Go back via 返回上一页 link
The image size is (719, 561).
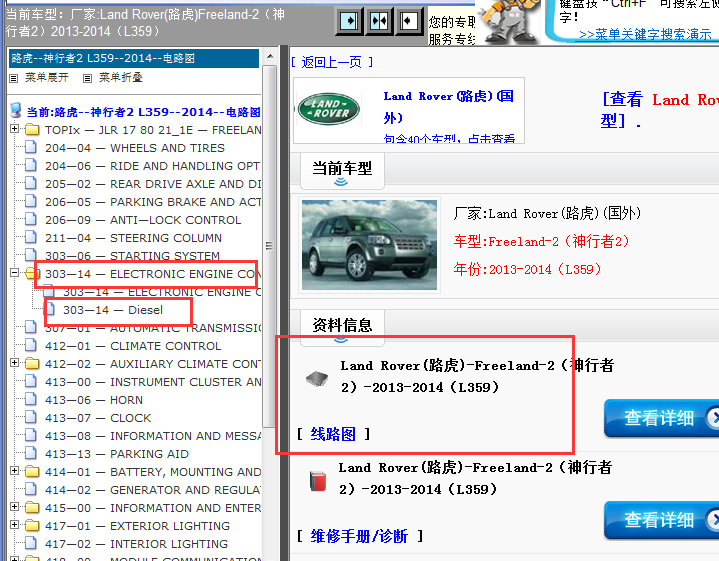332,62
